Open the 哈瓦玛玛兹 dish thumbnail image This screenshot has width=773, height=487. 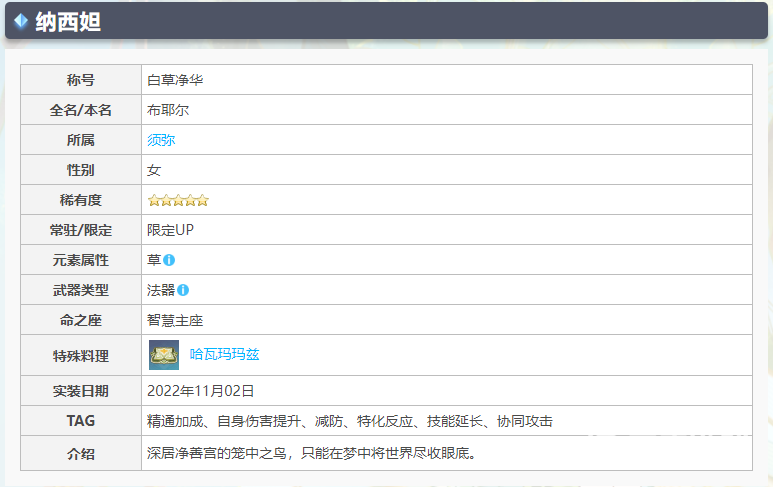[x=164, y=355]
